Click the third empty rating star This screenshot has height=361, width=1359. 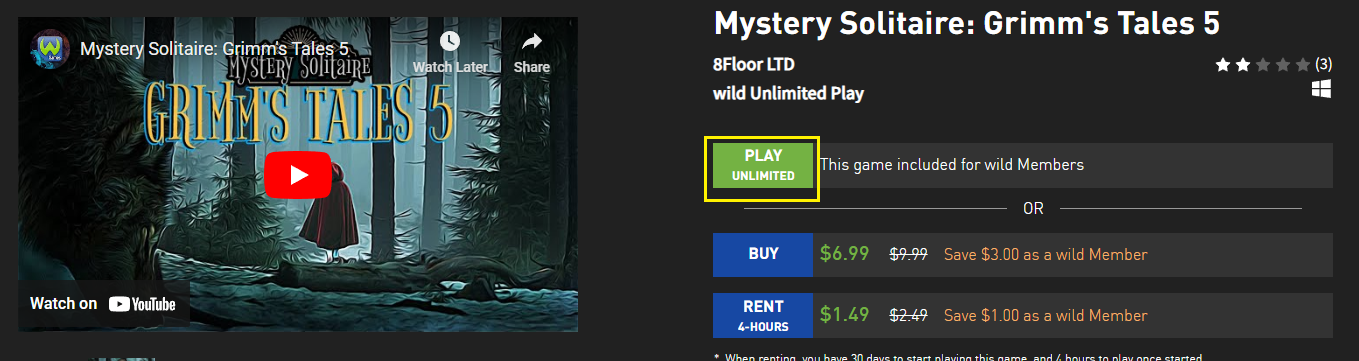point(1262,65)
